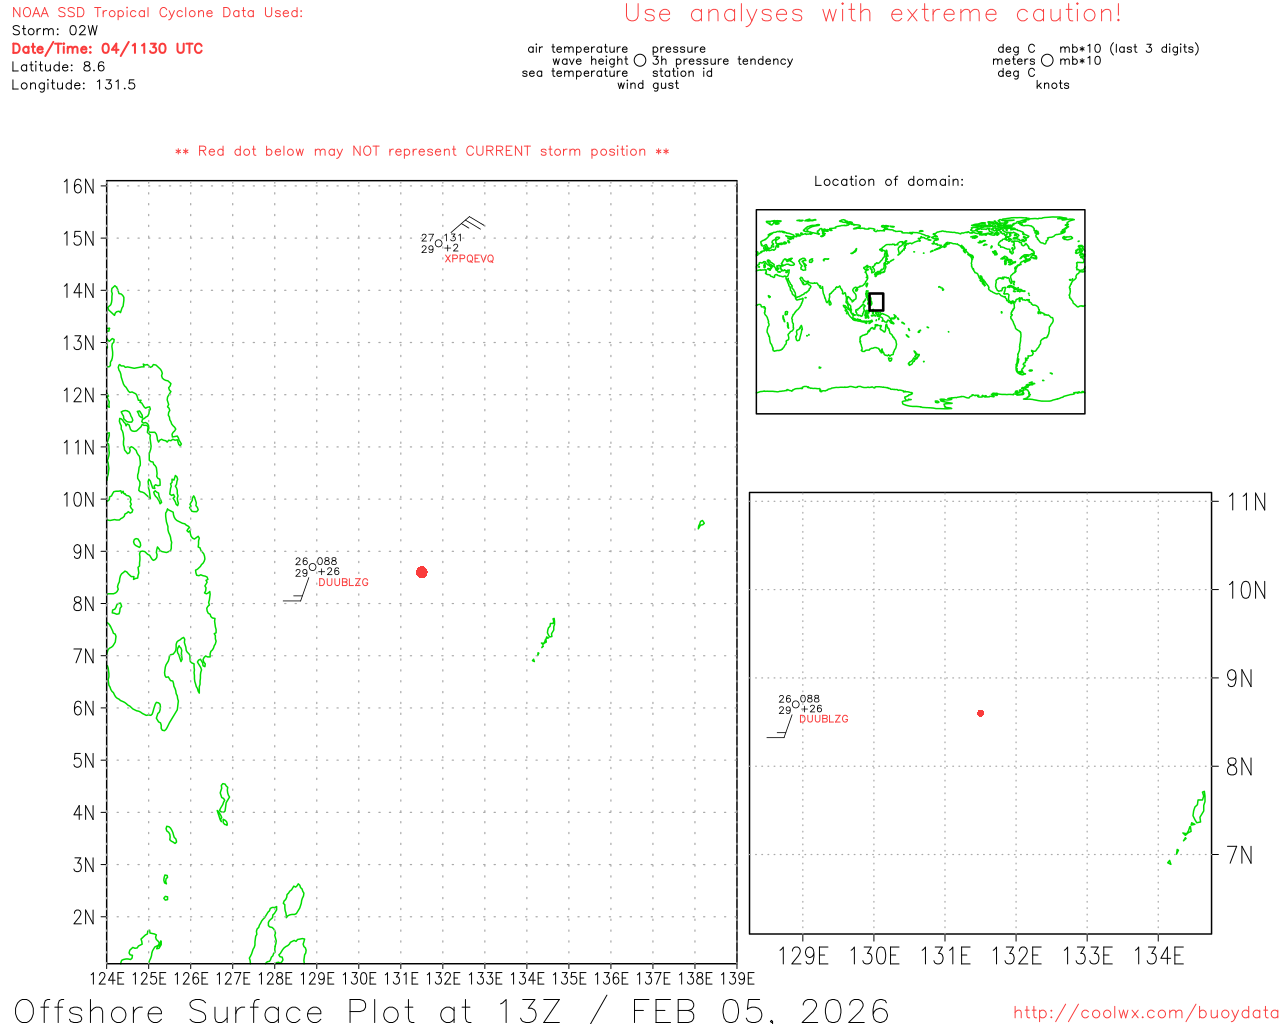Click the small island near 138E 9.5N

pos(701,524)
